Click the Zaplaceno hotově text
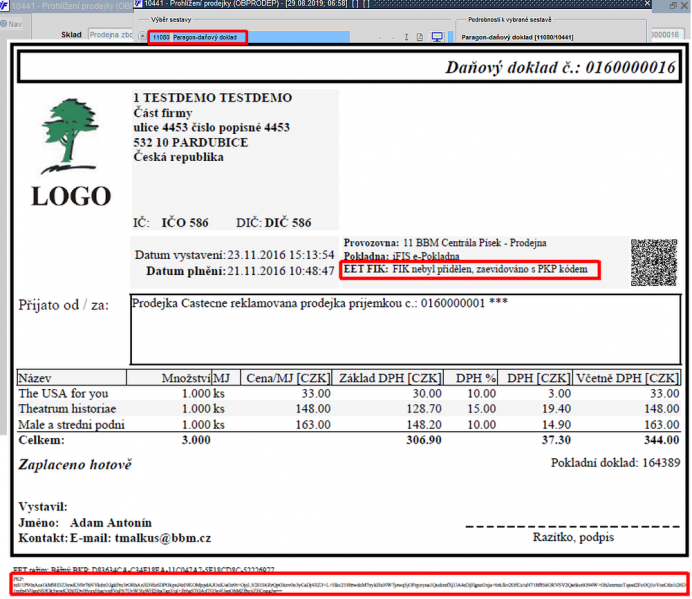692x599 pixels. (75, 464)
